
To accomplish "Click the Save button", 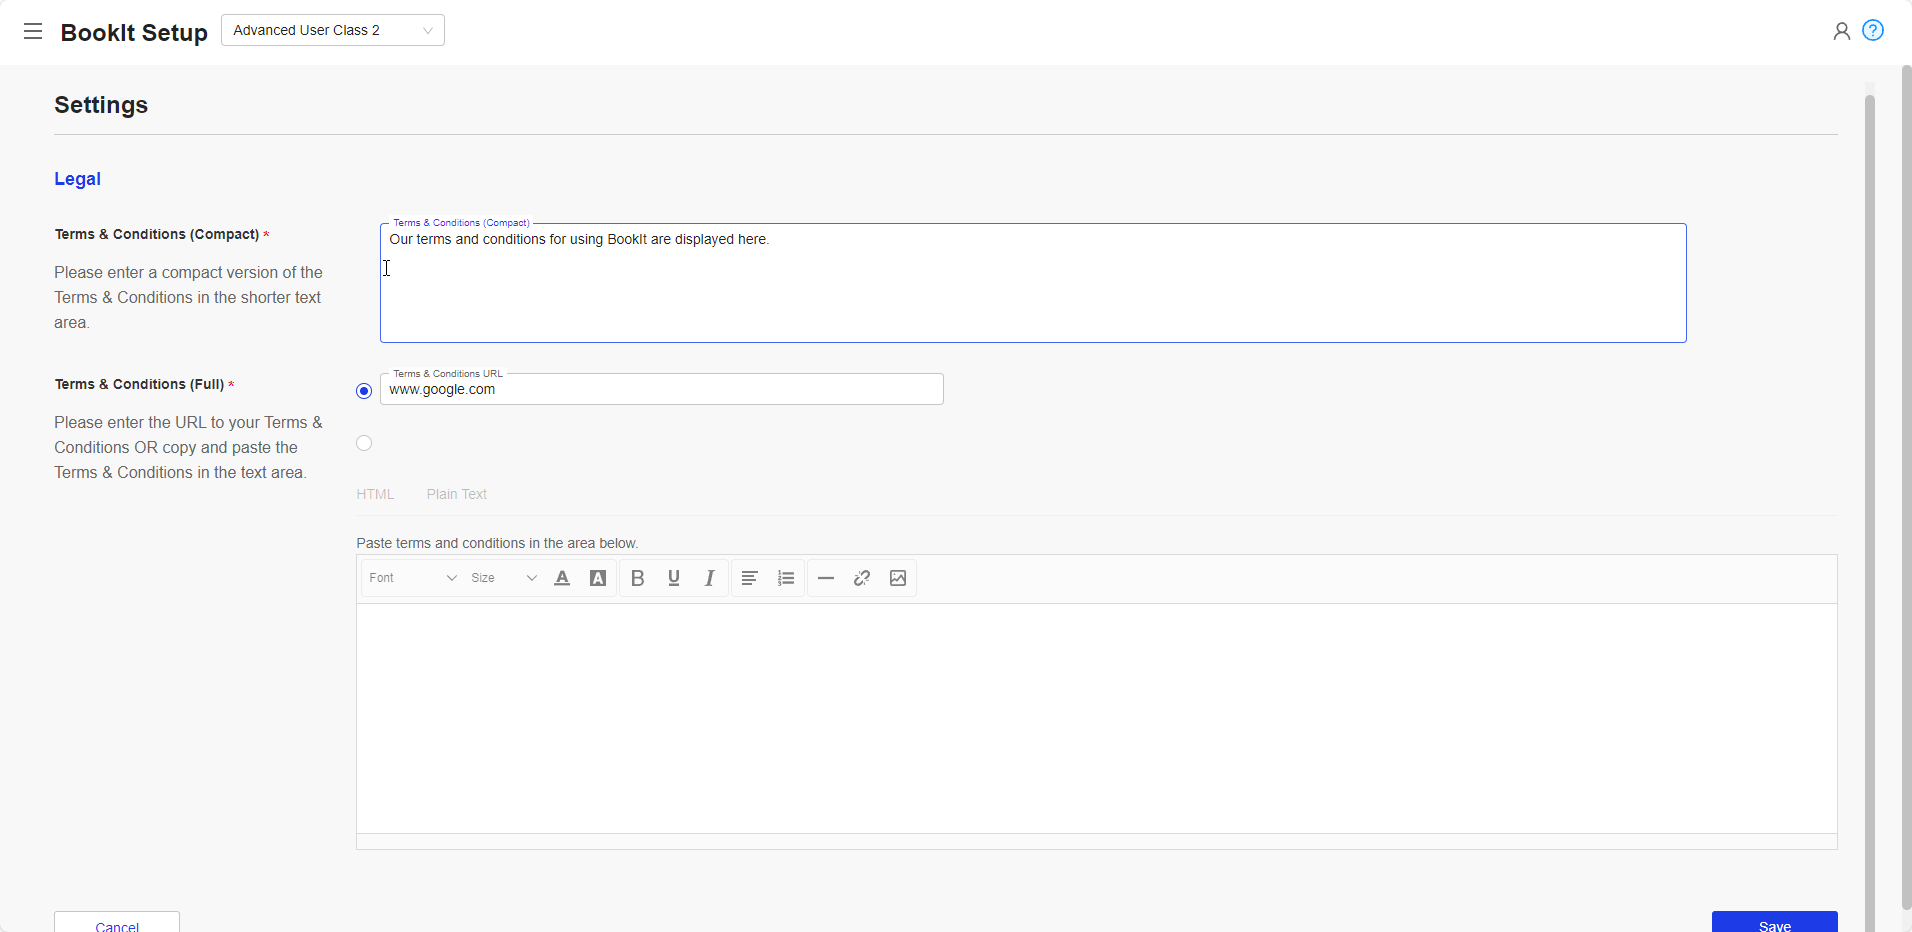I will click(x=1774, y=923).
